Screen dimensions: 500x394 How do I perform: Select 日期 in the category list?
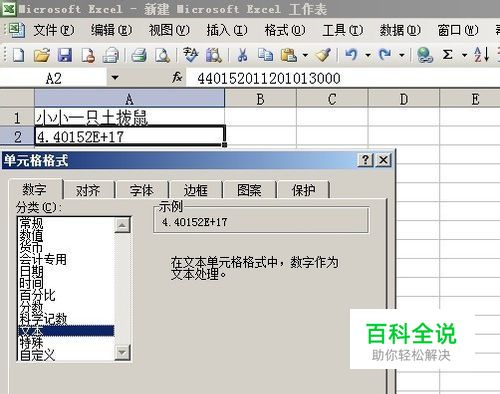pyautogui.click(x=66, y=271)
